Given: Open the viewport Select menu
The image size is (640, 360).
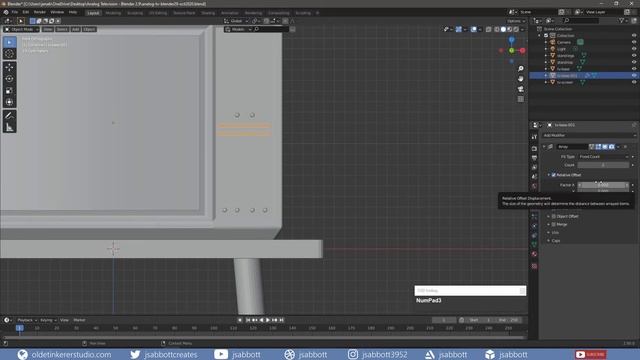Looking at the screenshot, I should [x=62, y=29].
